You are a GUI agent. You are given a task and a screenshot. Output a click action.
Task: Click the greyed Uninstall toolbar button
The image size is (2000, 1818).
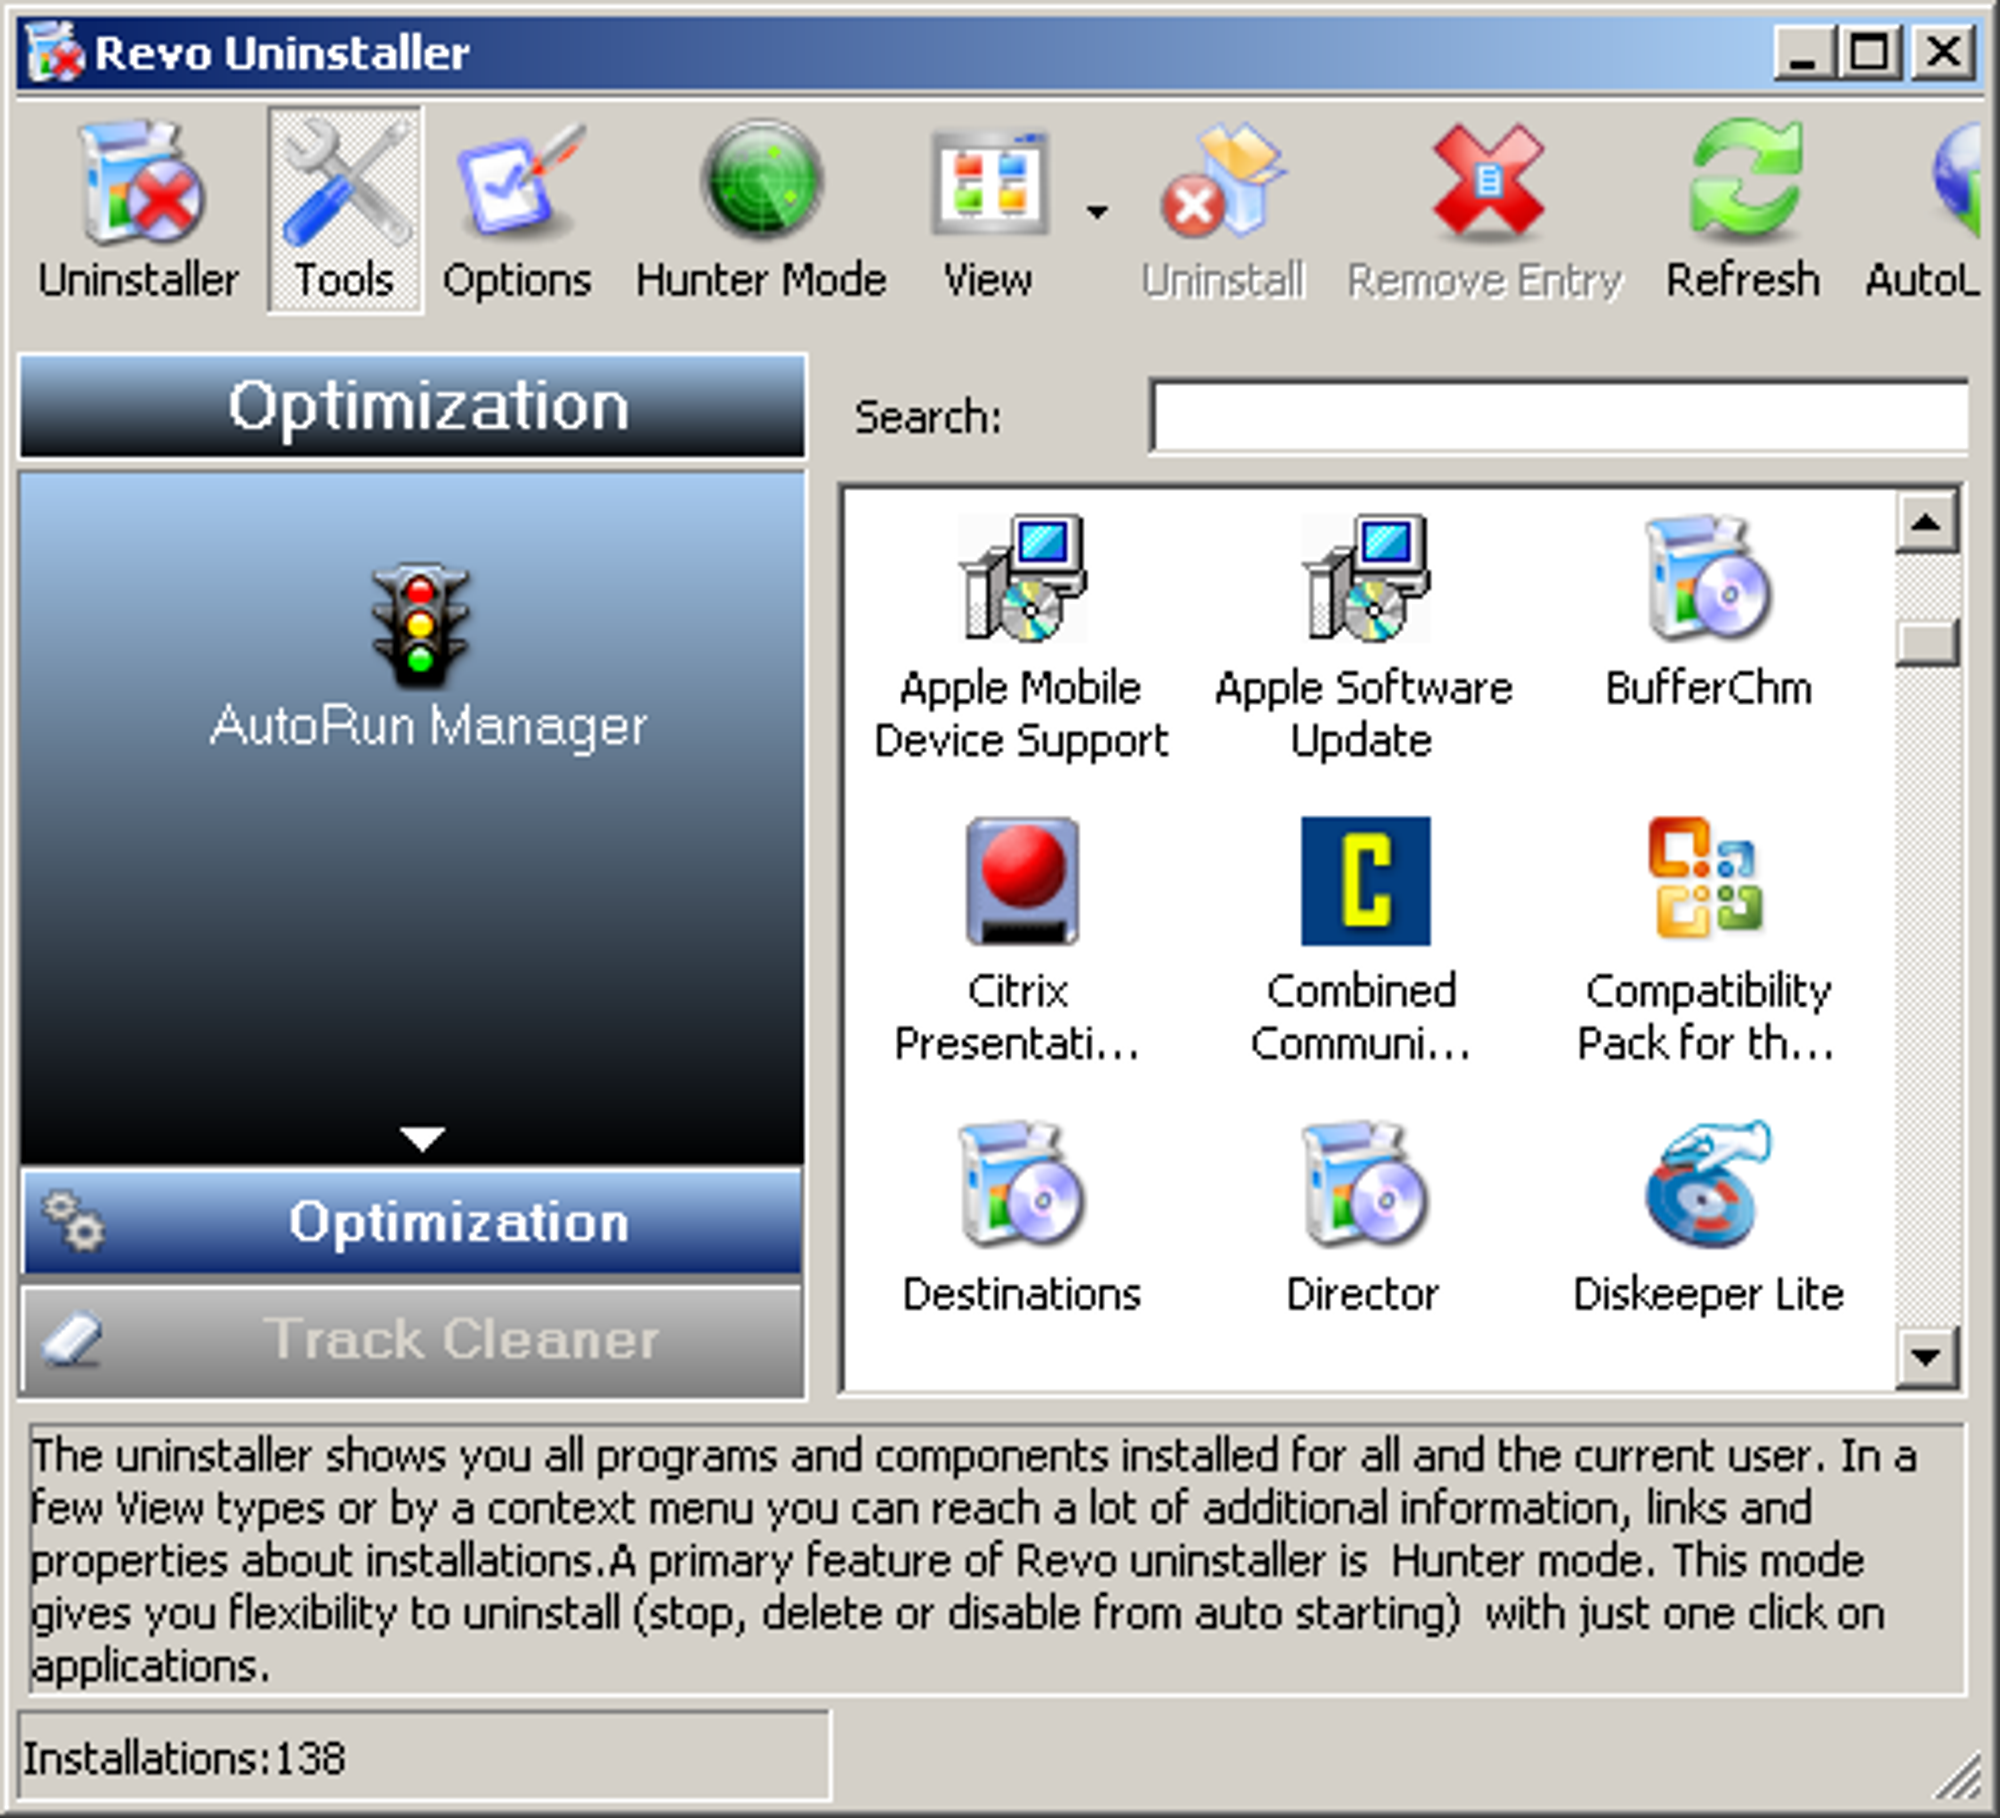click(x=1223, y=212)
